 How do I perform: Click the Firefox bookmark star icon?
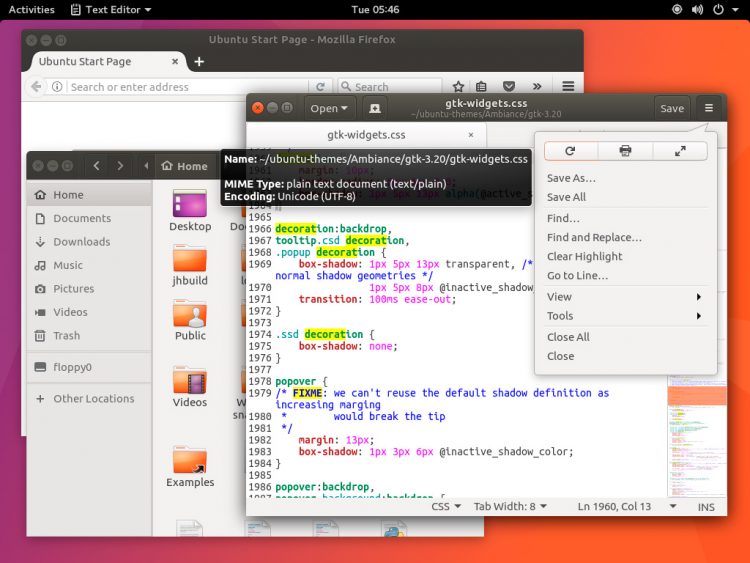[458, 87]
